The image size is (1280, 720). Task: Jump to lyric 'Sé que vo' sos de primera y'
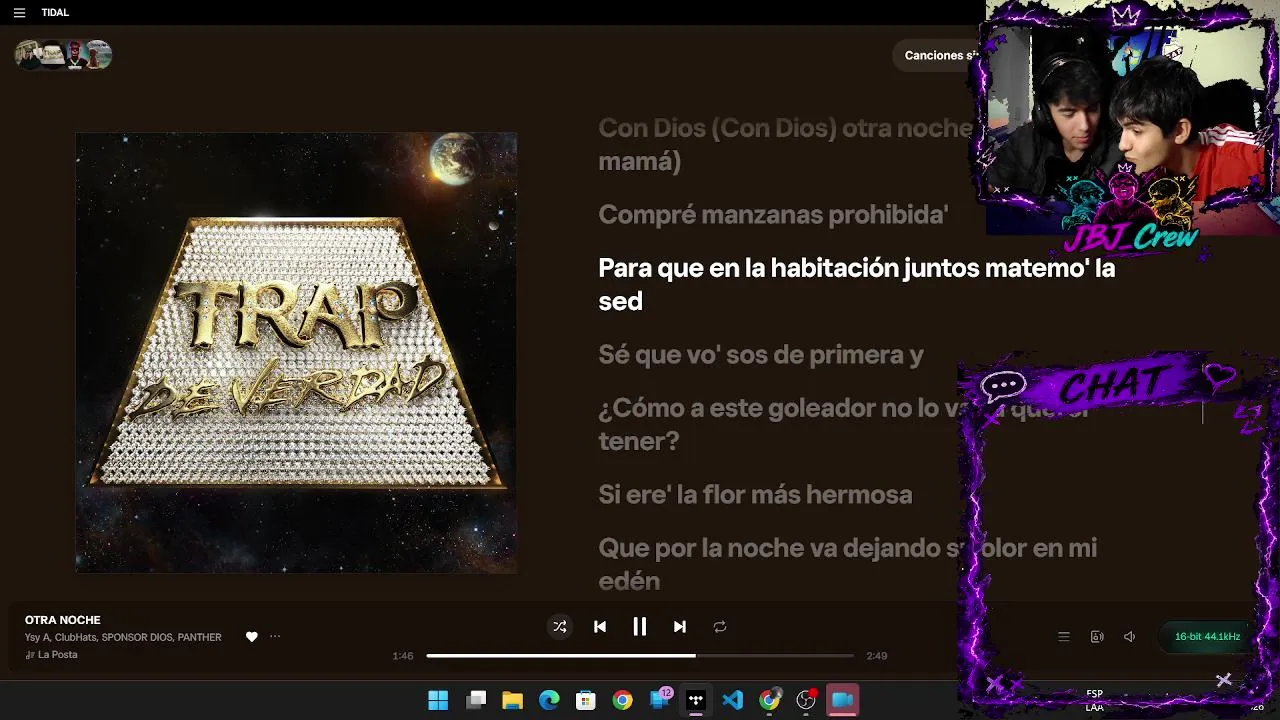pyautogui.click(x=760, y=355)
